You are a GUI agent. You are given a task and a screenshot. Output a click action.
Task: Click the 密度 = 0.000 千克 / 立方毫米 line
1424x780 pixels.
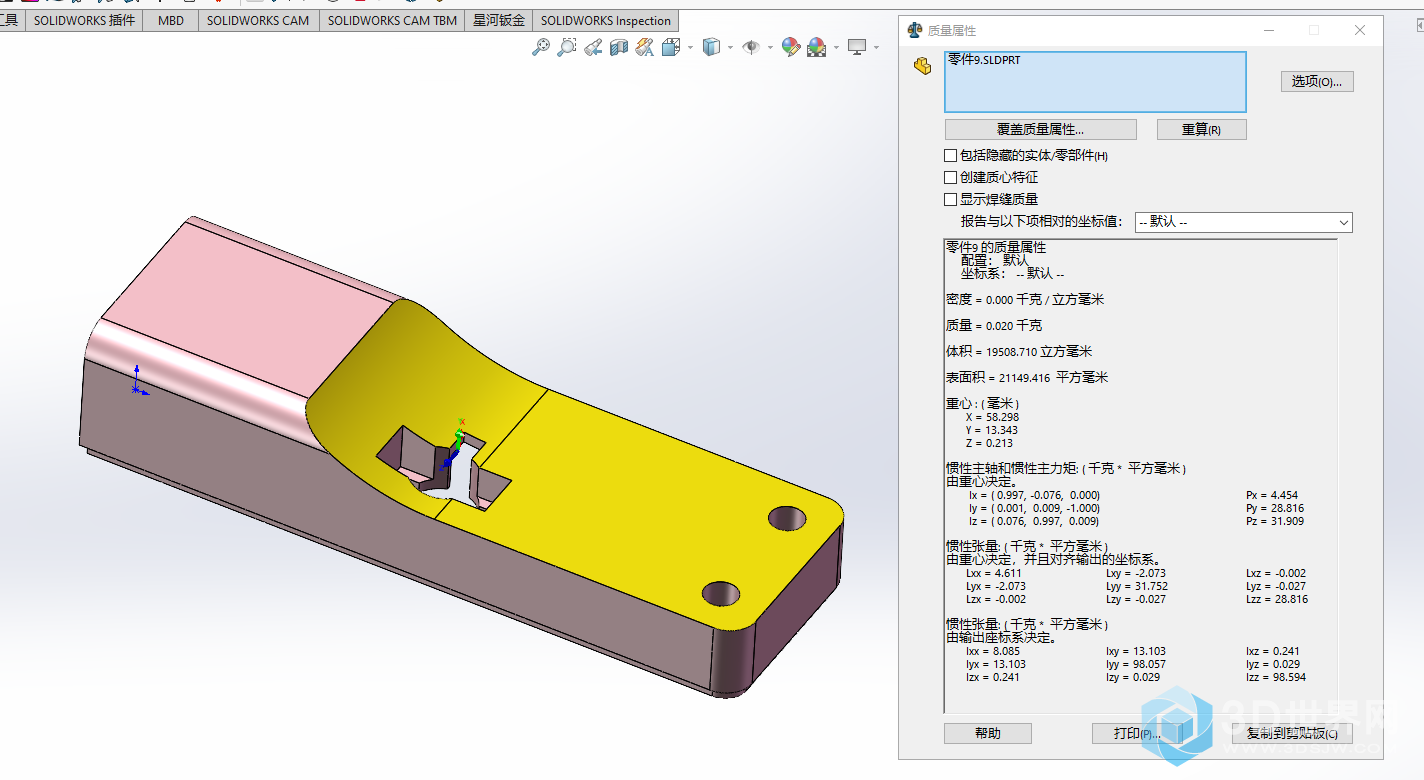pos(1025,299)
